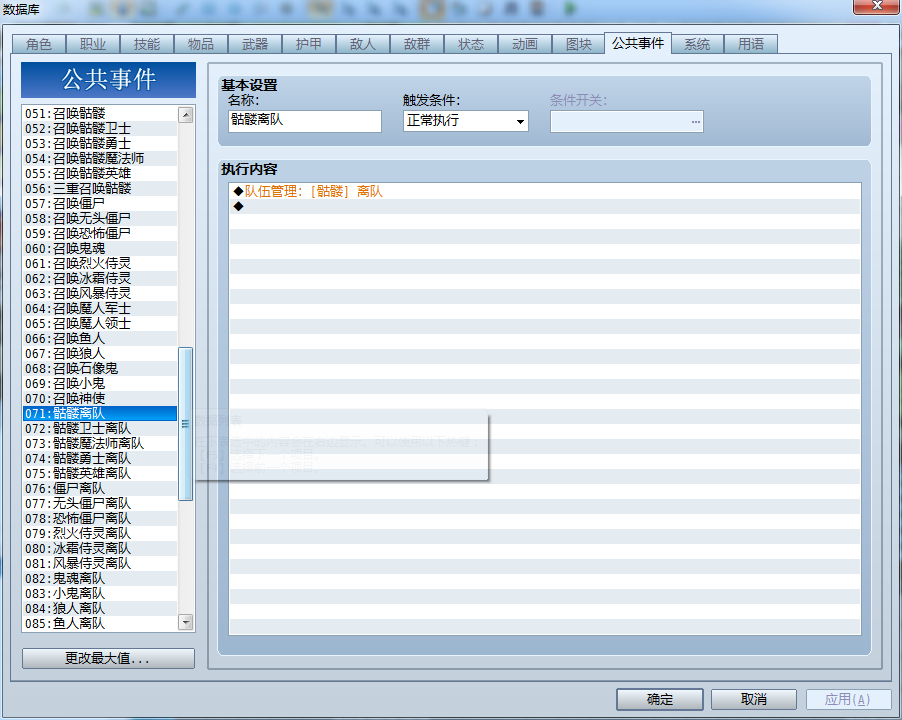Image resolution: width=902 pixels, height=720 pixels.
Task: Switch to the 职业 tab
Action: coord(93,44)
